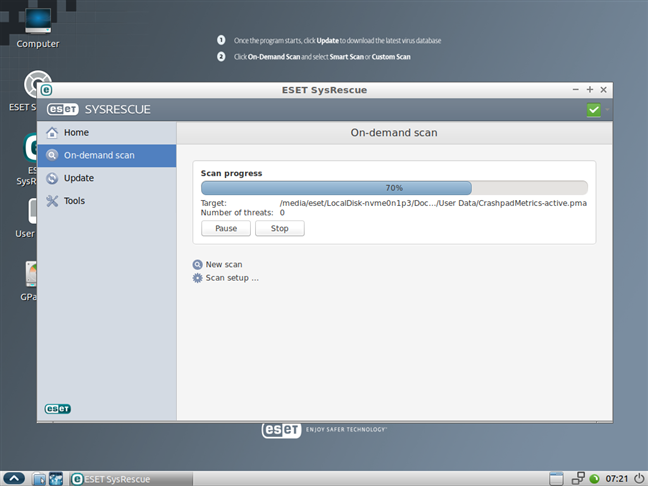Open the Computer desktop icon

[x=38, y=28]
